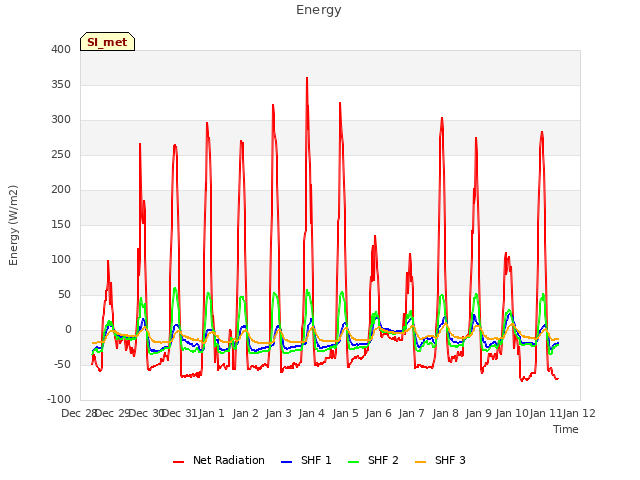Click the 350 y-axis tick label
The image size is (640, 480).
tap(61, 84)
